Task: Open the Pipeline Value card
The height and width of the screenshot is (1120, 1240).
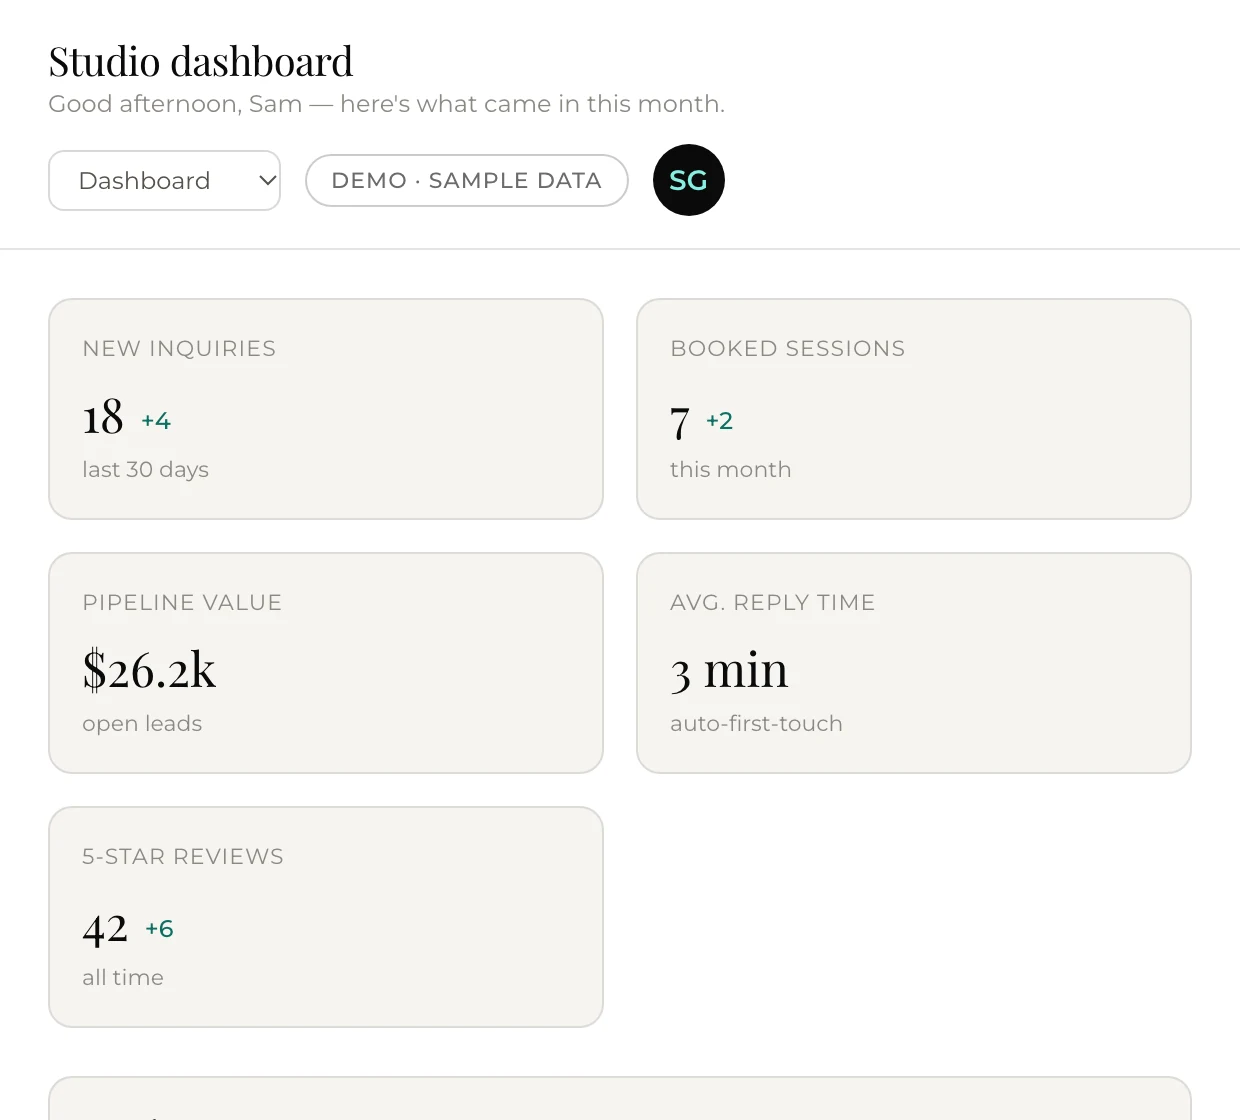Action: 326,663
